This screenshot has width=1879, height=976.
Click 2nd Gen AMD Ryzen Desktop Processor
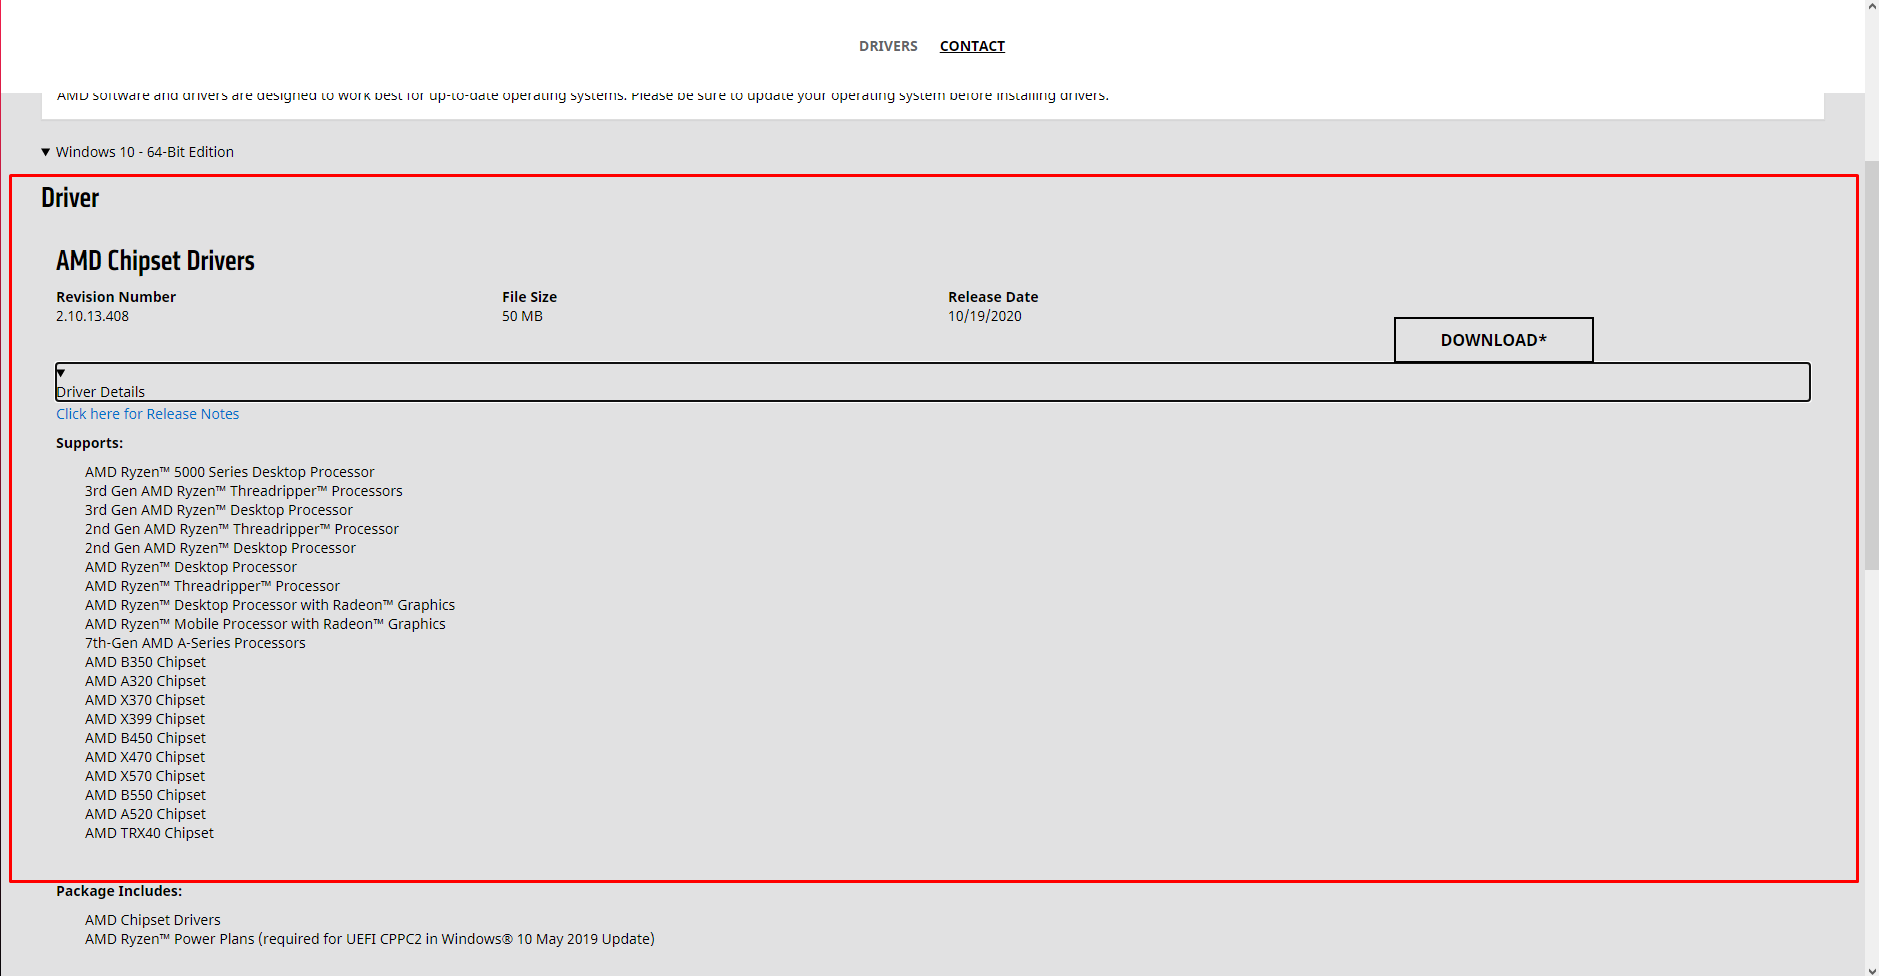pos(220,548)
